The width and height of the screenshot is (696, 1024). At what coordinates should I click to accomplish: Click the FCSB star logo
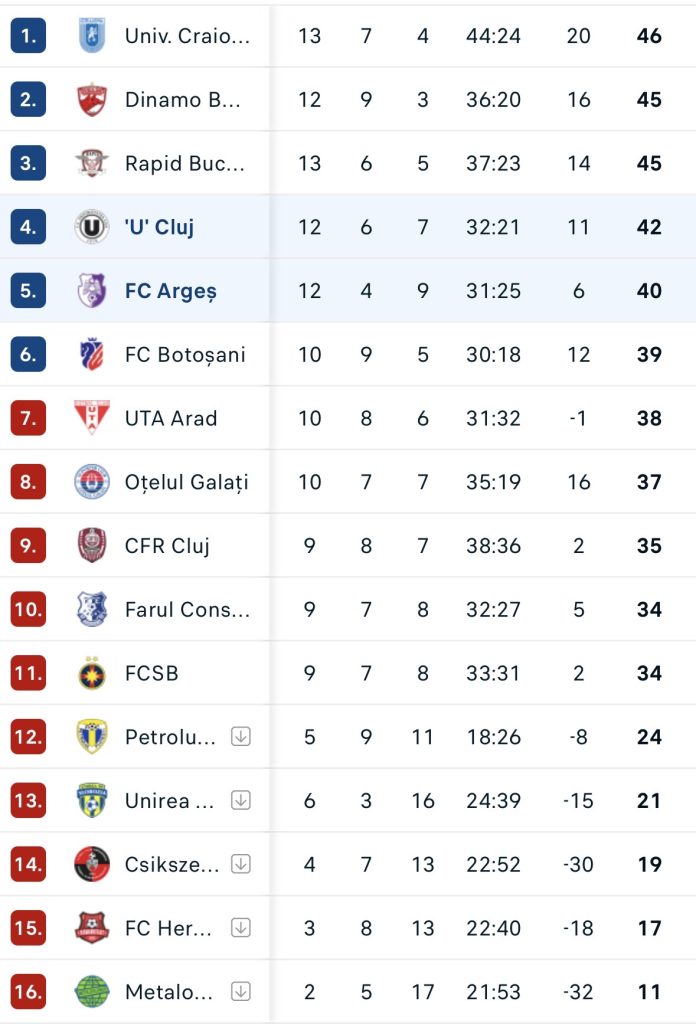click(91, 673)
